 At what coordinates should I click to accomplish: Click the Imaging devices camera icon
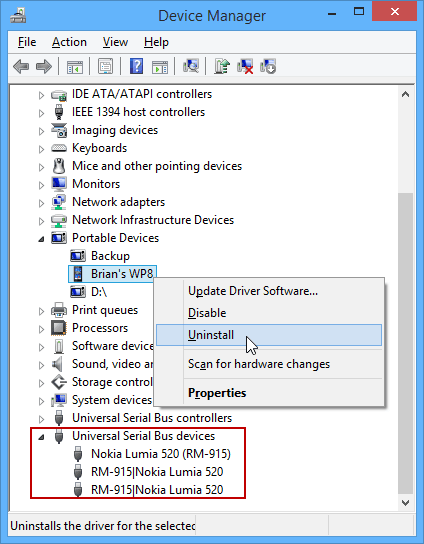[59, 130]
